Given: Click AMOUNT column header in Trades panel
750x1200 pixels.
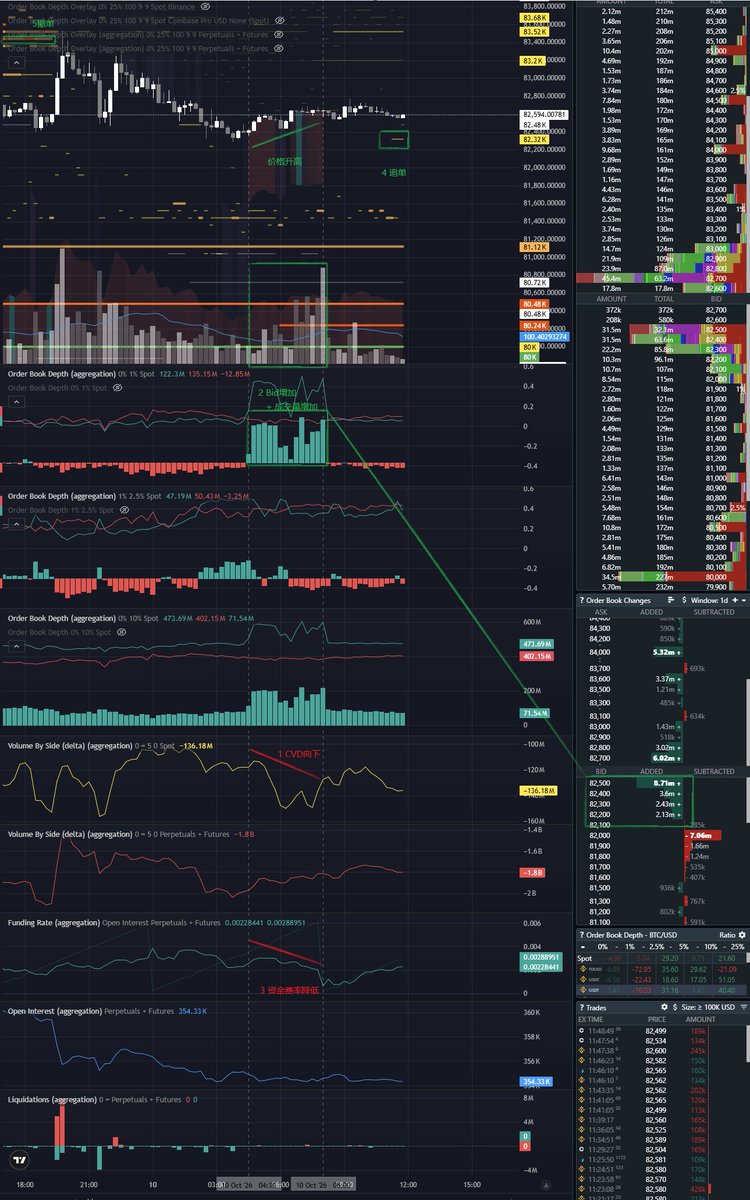Looking at the screenshot, I should tap(700, 1018).
